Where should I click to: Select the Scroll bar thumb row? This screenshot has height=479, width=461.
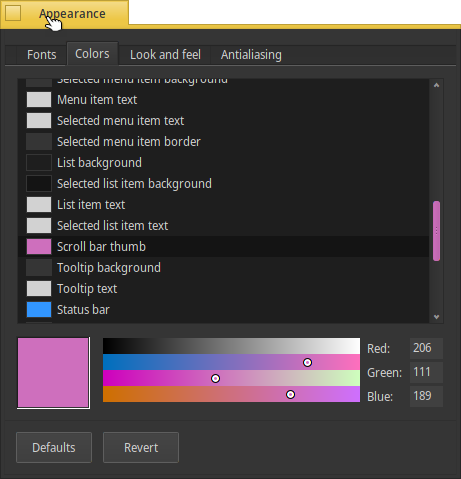223,247
